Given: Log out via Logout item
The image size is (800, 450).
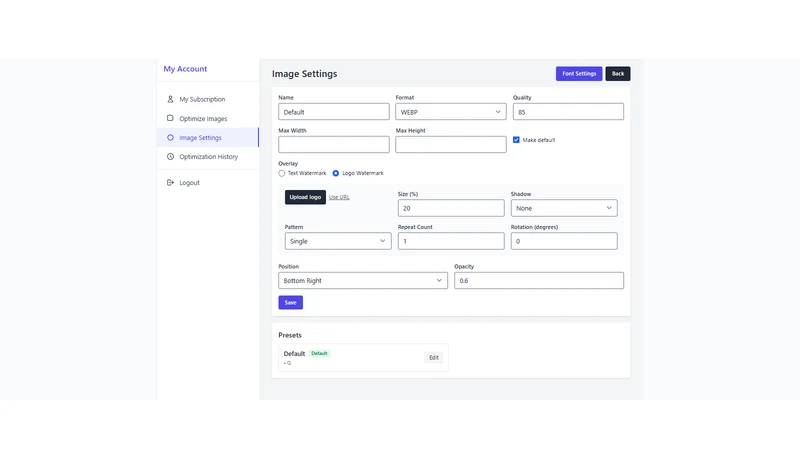Looking at the screenshot, I should point(208,183).
